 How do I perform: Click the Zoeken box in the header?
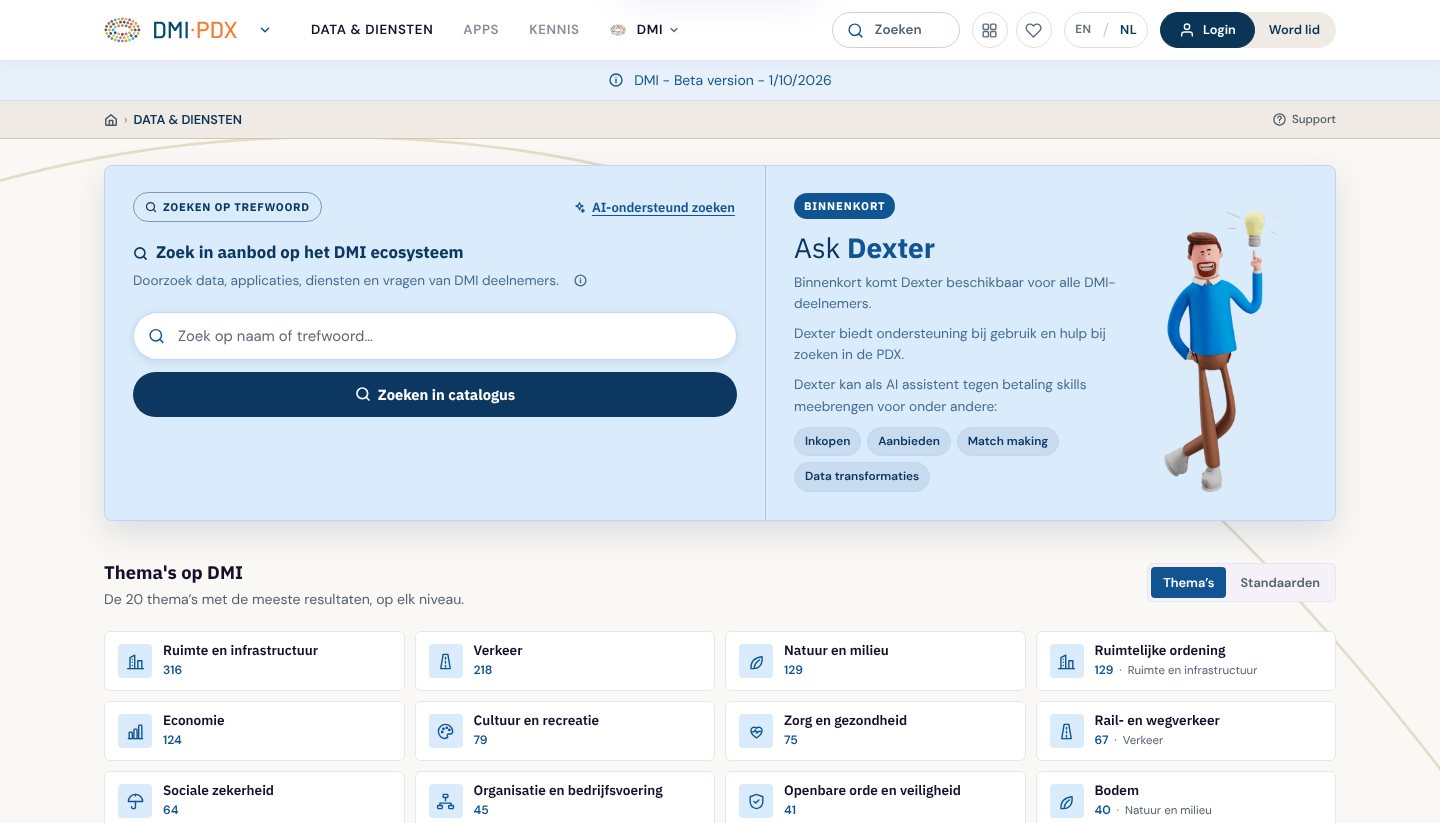(x=896, y=30)
